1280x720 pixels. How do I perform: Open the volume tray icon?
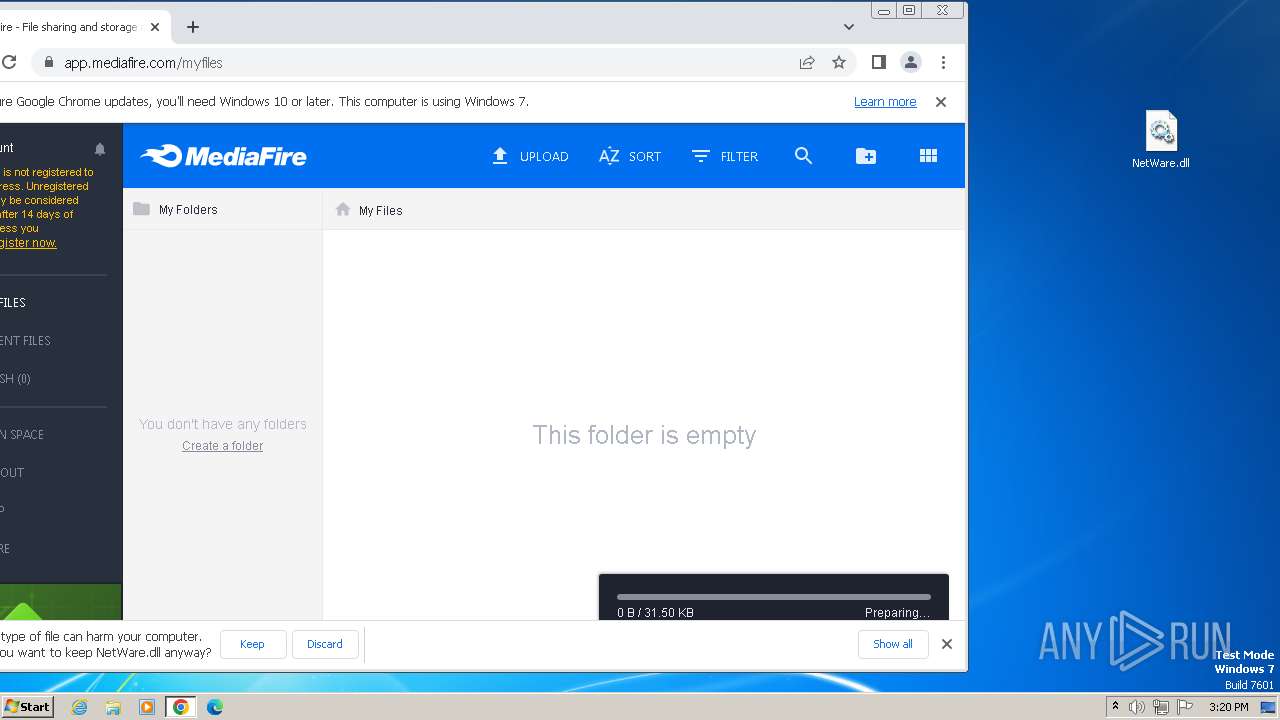pyautogui.click(x=1137, y=707)
